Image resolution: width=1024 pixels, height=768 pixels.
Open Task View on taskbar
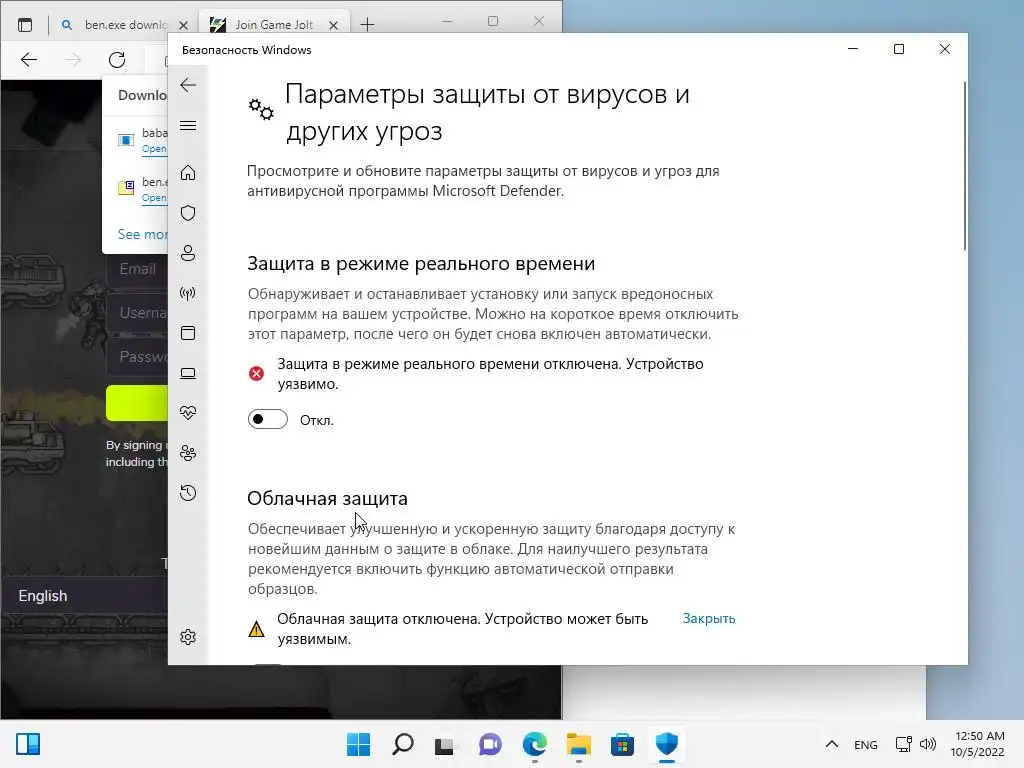coord(446,744)
